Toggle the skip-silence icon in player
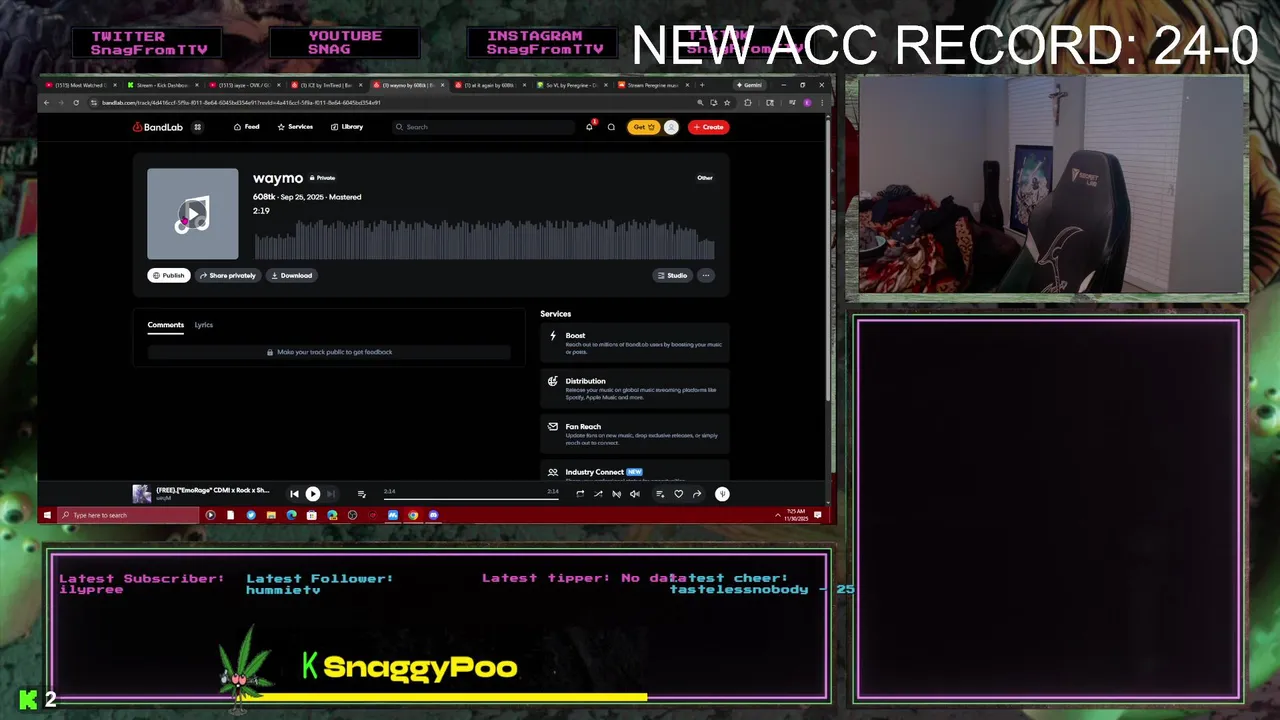Viewport: 1280px width, 720px height. tap(616, 494)
